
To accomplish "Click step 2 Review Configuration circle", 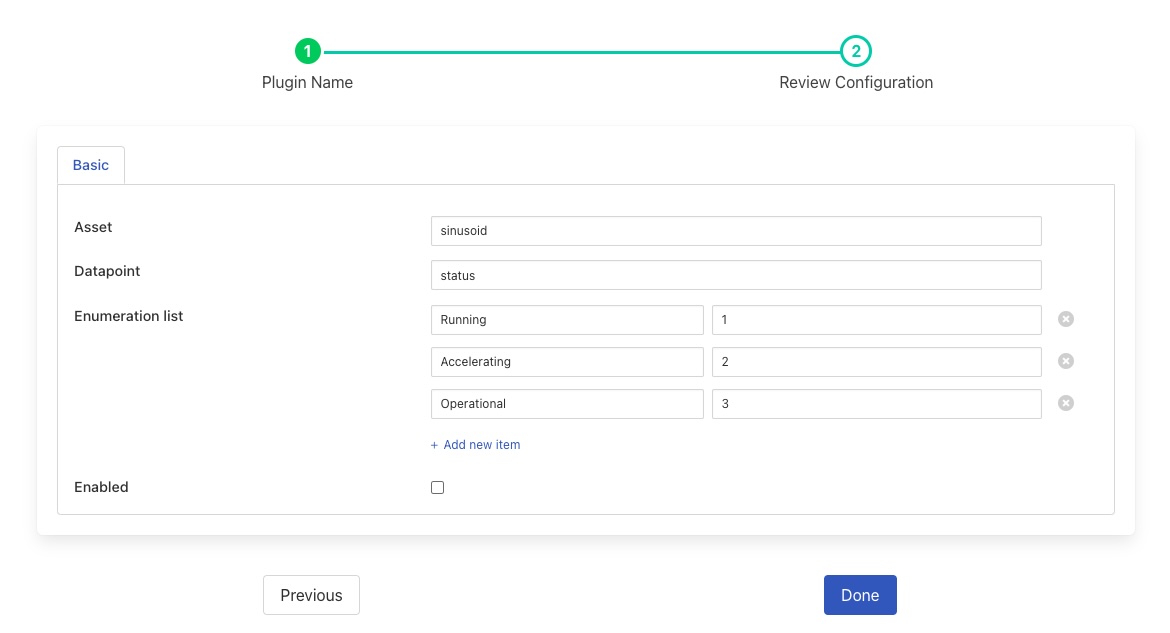I will tap(856, 51).
